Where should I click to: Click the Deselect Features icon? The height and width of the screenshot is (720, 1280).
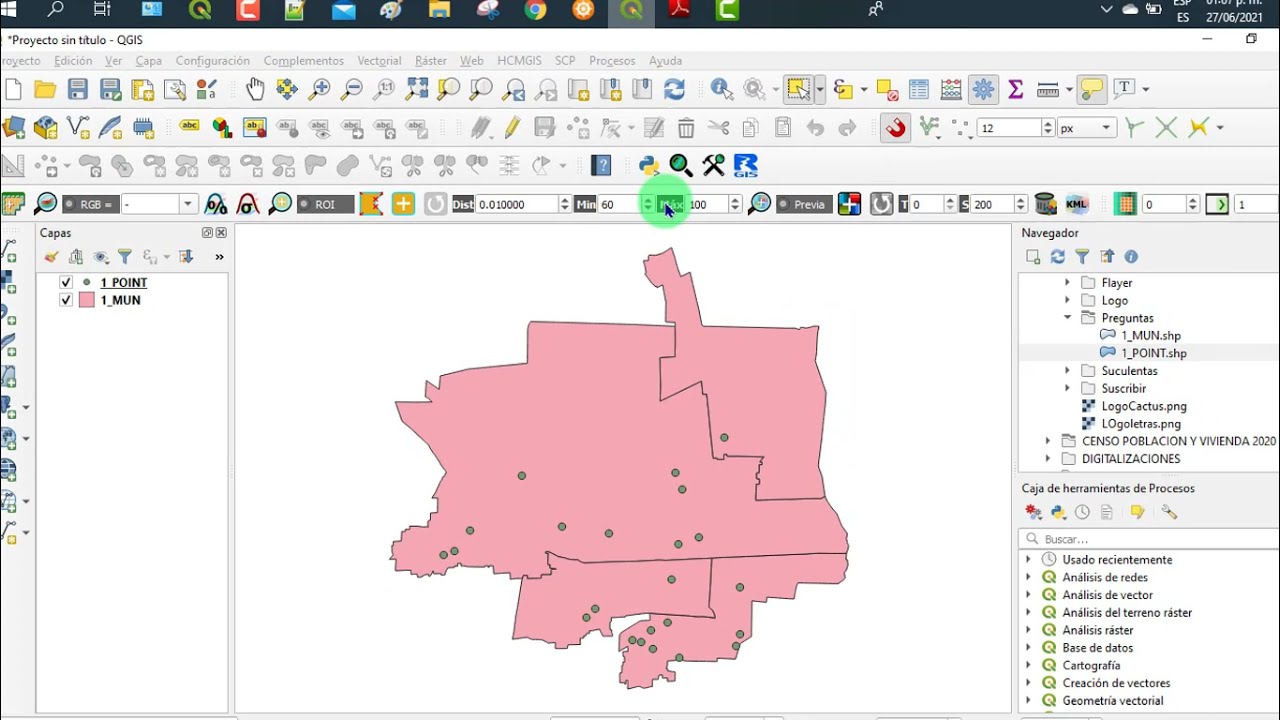click(887, 89)
